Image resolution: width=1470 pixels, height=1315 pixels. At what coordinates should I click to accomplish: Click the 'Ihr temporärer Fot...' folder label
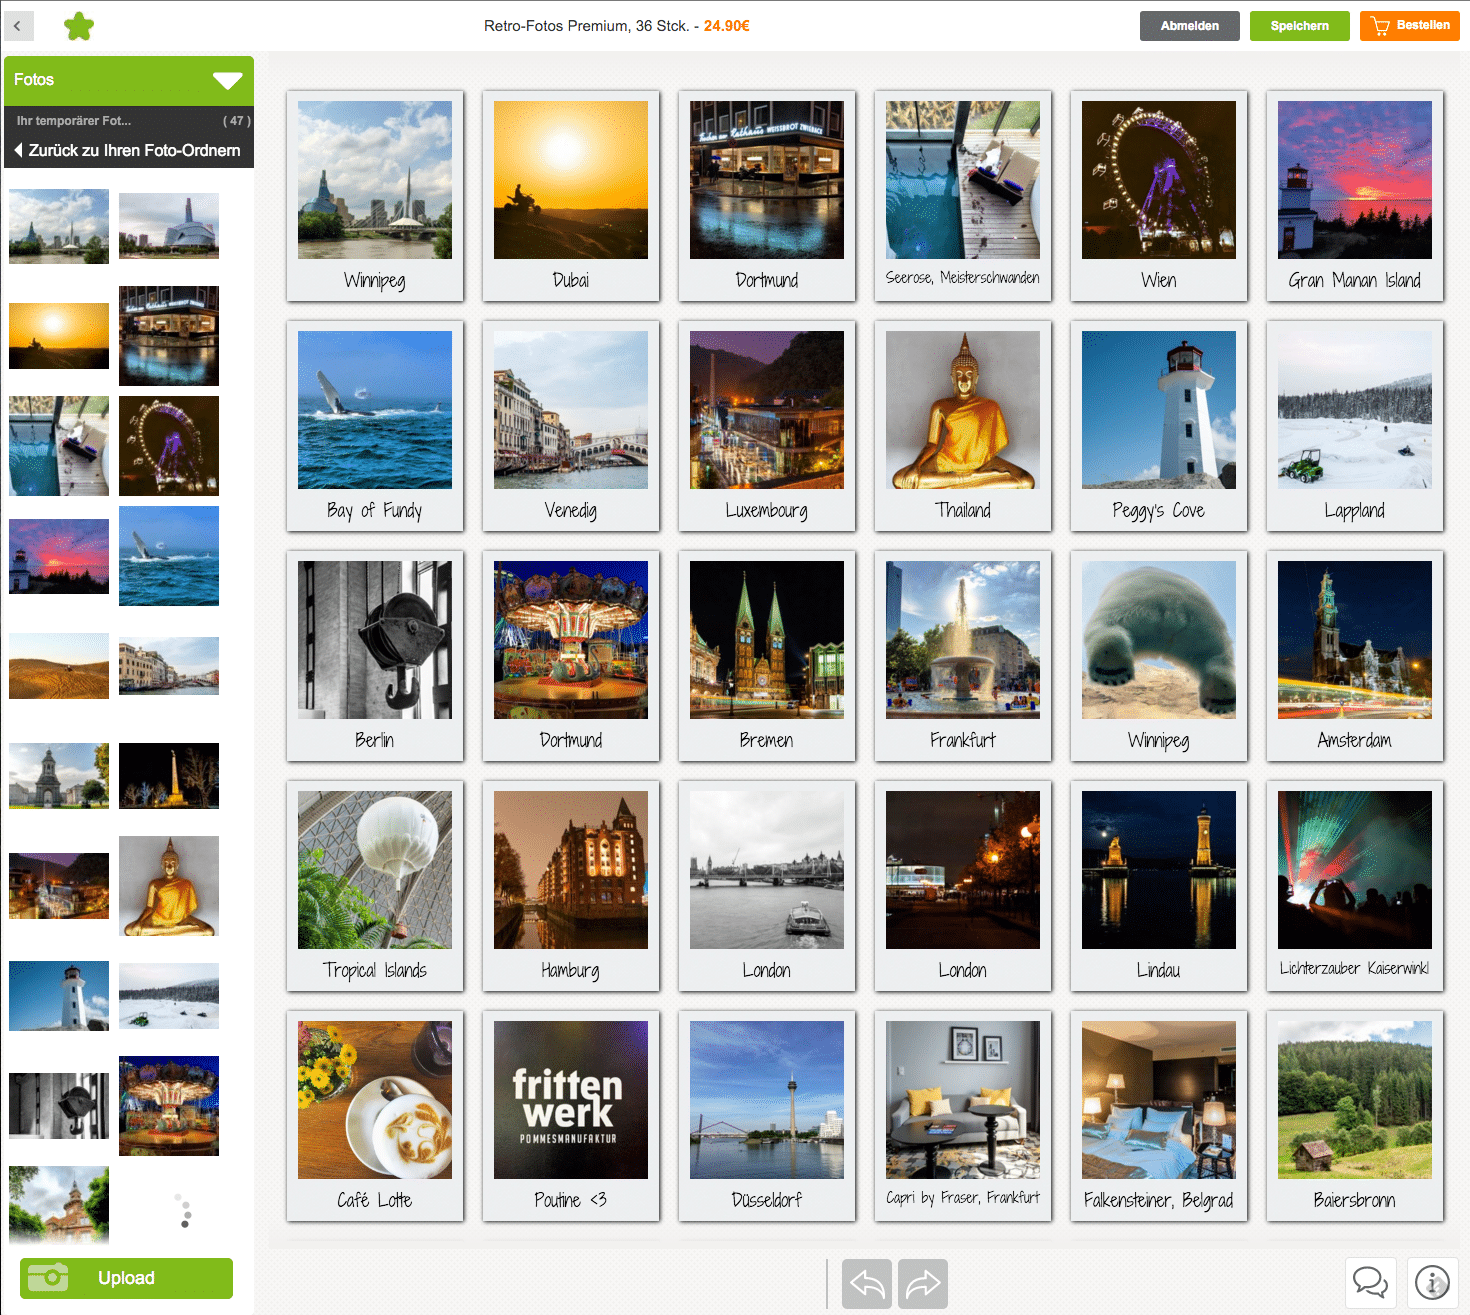[74, 121]
